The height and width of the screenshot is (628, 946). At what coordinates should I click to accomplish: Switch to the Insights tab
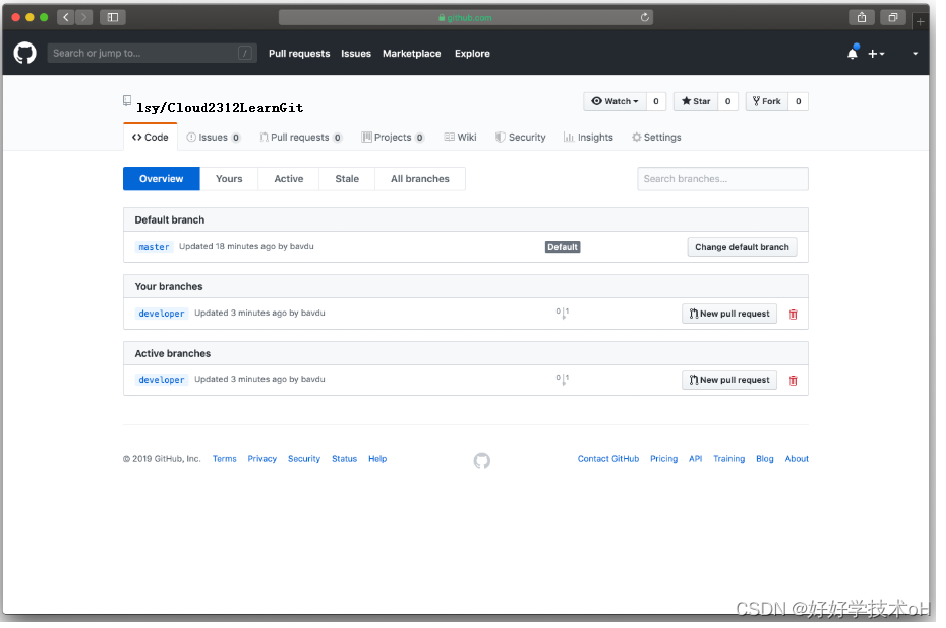click(588, 138)
